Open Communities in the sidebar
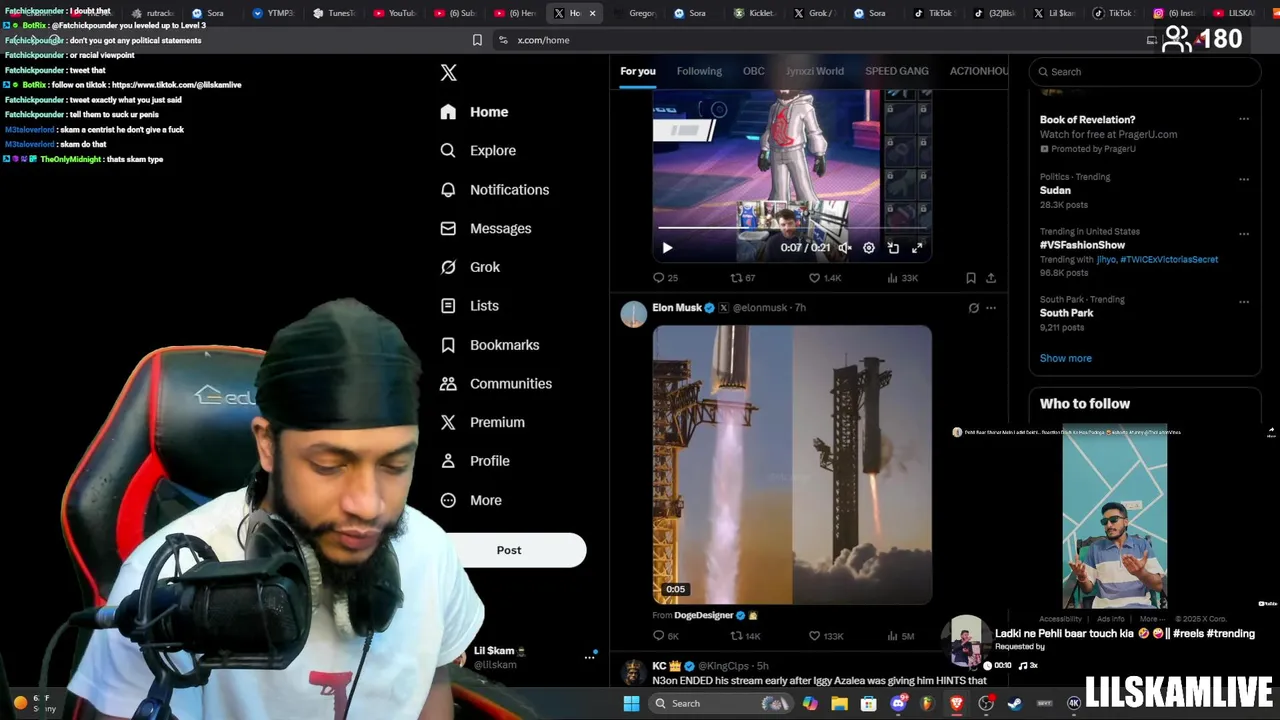The width and height of the screenshot is (1280, 720). coord(496,384)
